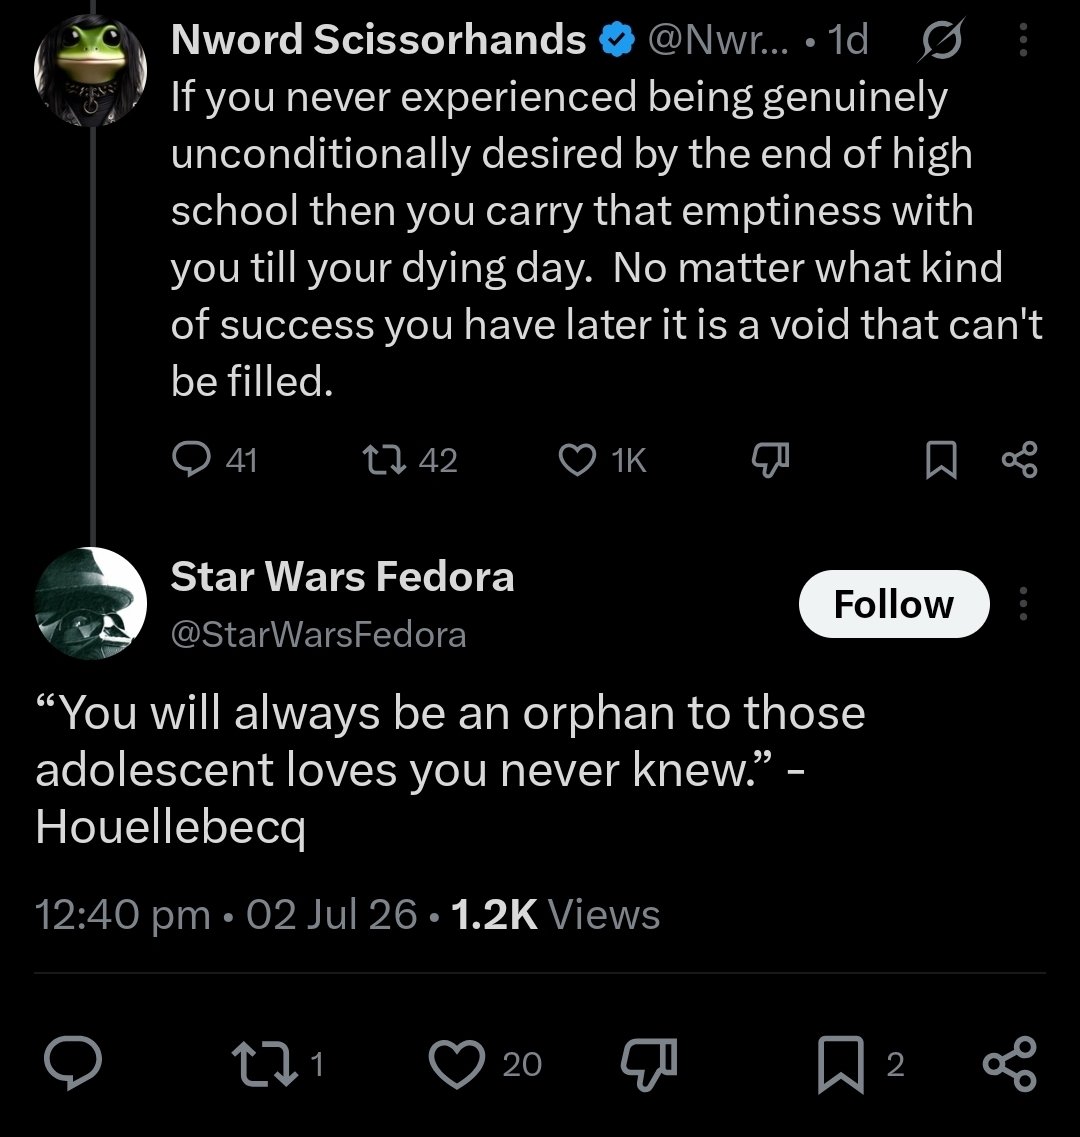1080x1137 pixels.
Task: Reply to the Star Wars Fedora tweet
Action: pyautogui.click(x=73, y=1063)
